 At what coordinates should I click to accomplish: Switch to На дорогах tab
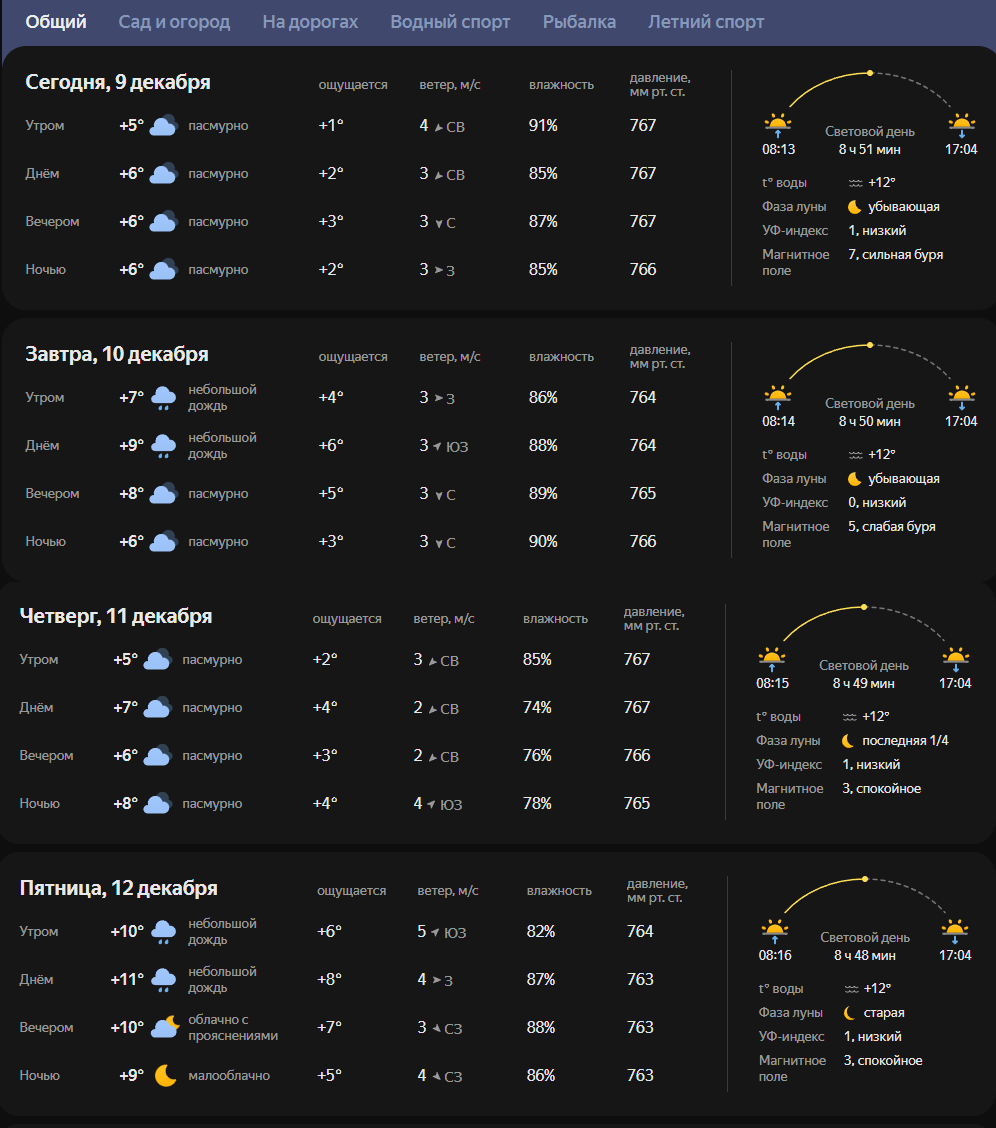tap(310, 22)
